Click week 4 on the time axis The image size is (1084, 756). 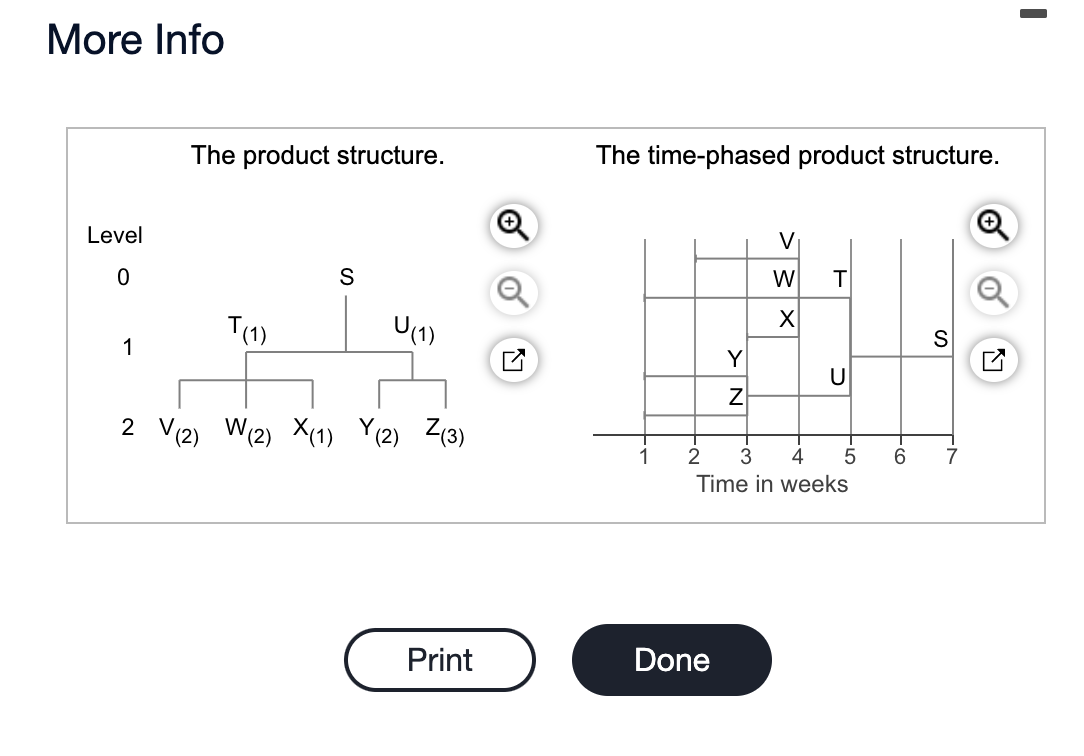pos(798,454)
